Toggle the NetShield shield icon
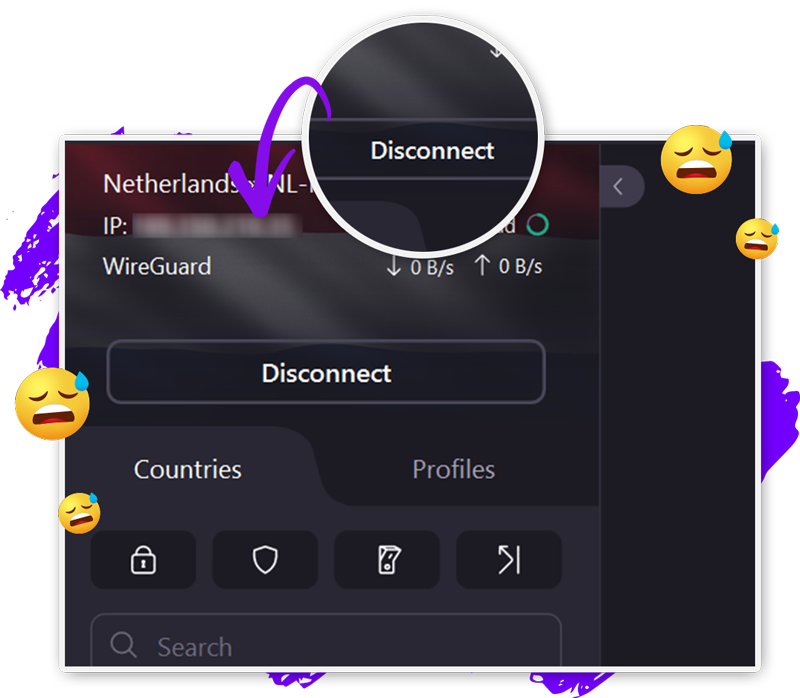The width and height of the screenshot is (800, 698). (x=265, y=560)
